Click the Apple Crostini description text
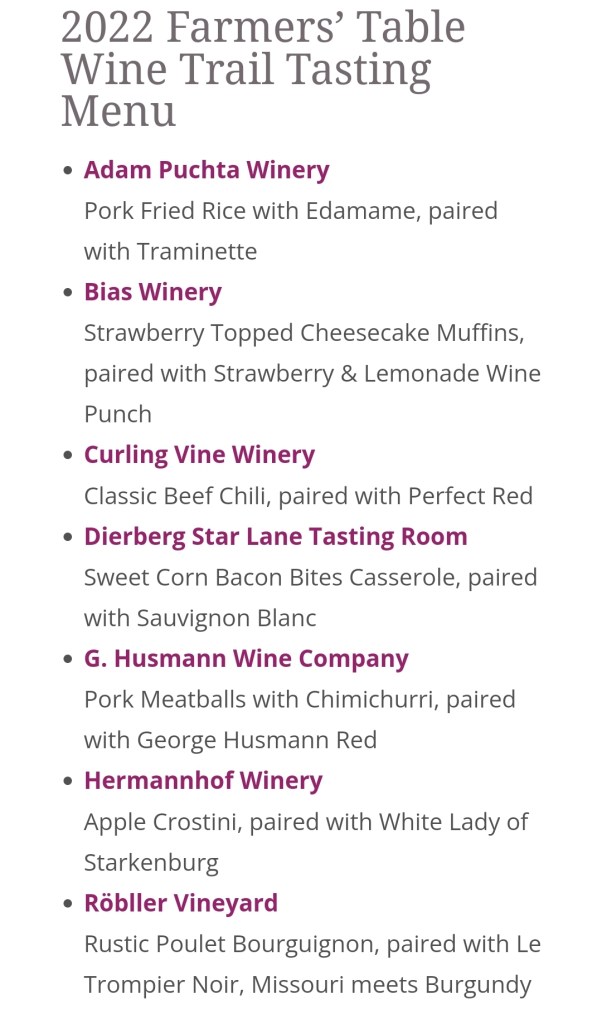The image size is (602, 1024). (163, 822)
